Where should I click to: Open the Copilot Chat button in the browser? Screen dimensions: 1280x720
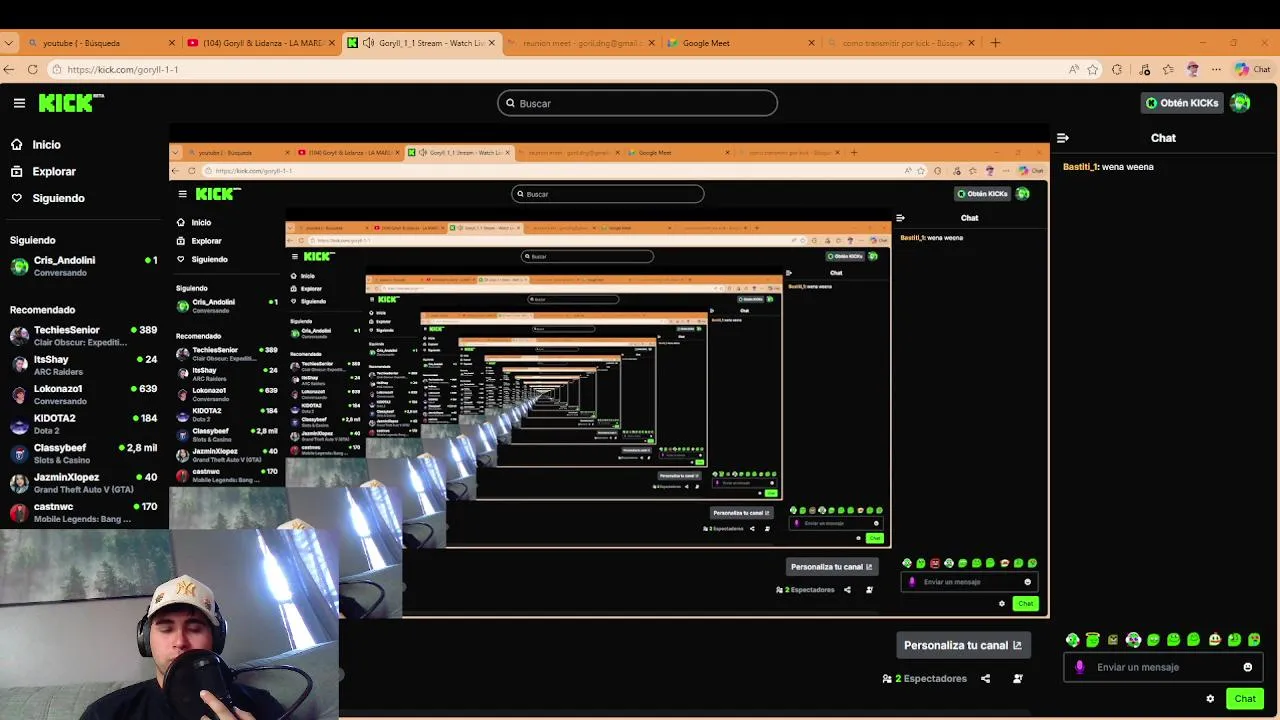(x=1252, y=69)
